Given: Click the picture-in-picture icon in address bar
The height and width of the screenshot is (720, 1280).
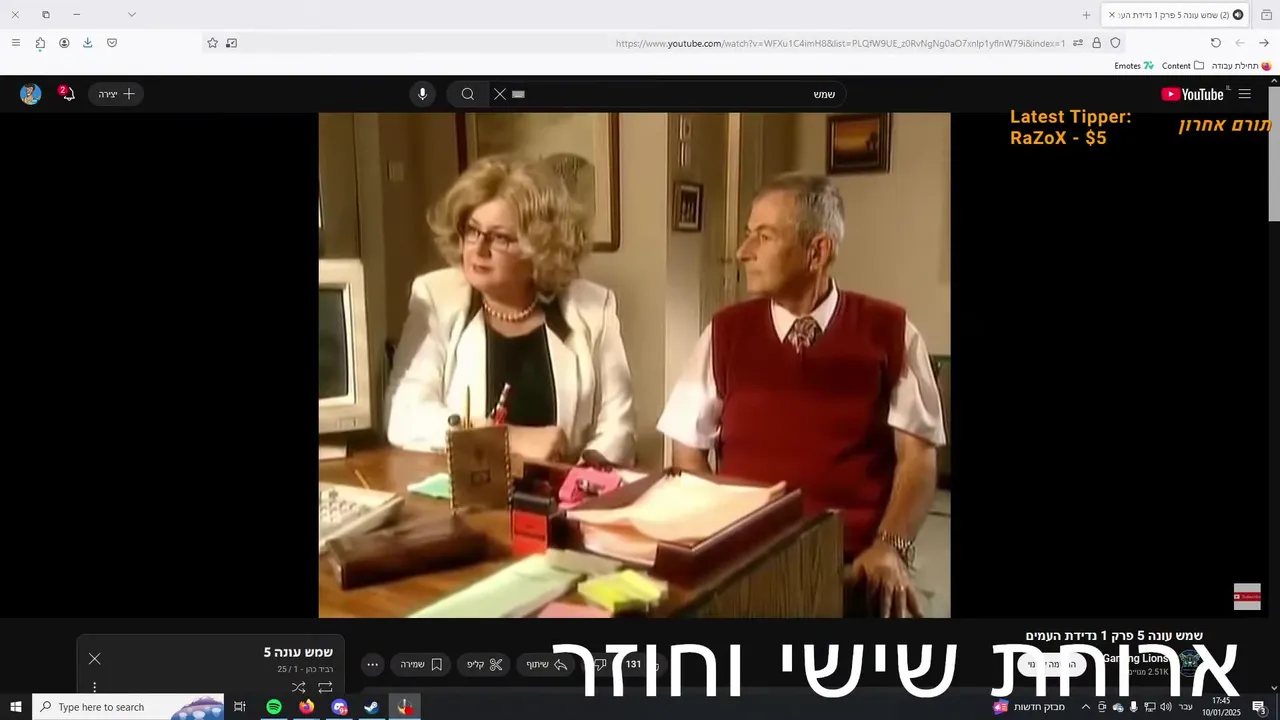Looking at the screenshot, I should (231, 43).
